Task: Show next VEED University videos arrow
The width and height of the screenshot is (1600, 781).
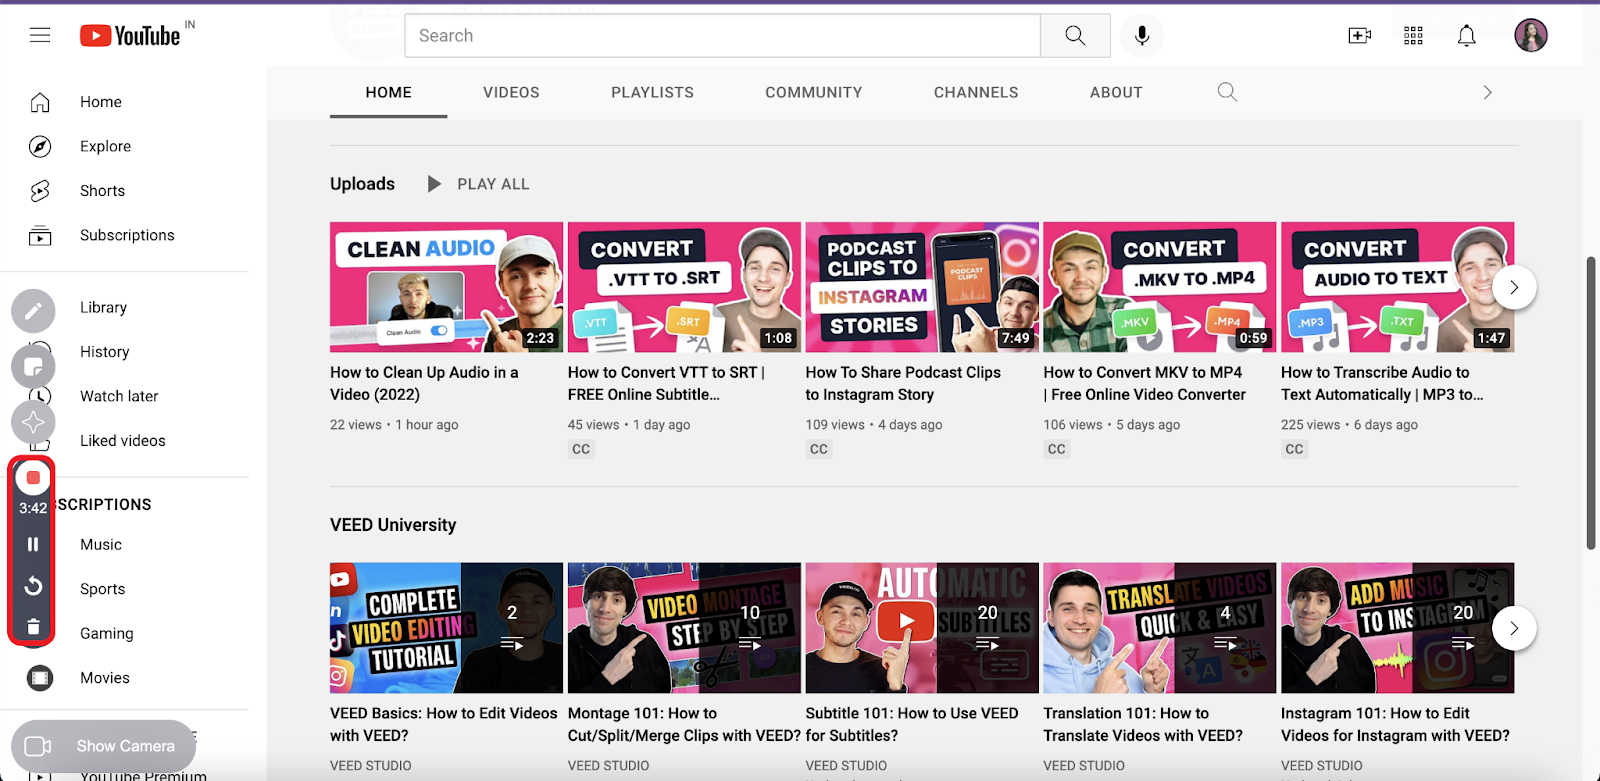Action: (x=1514, y=628)
